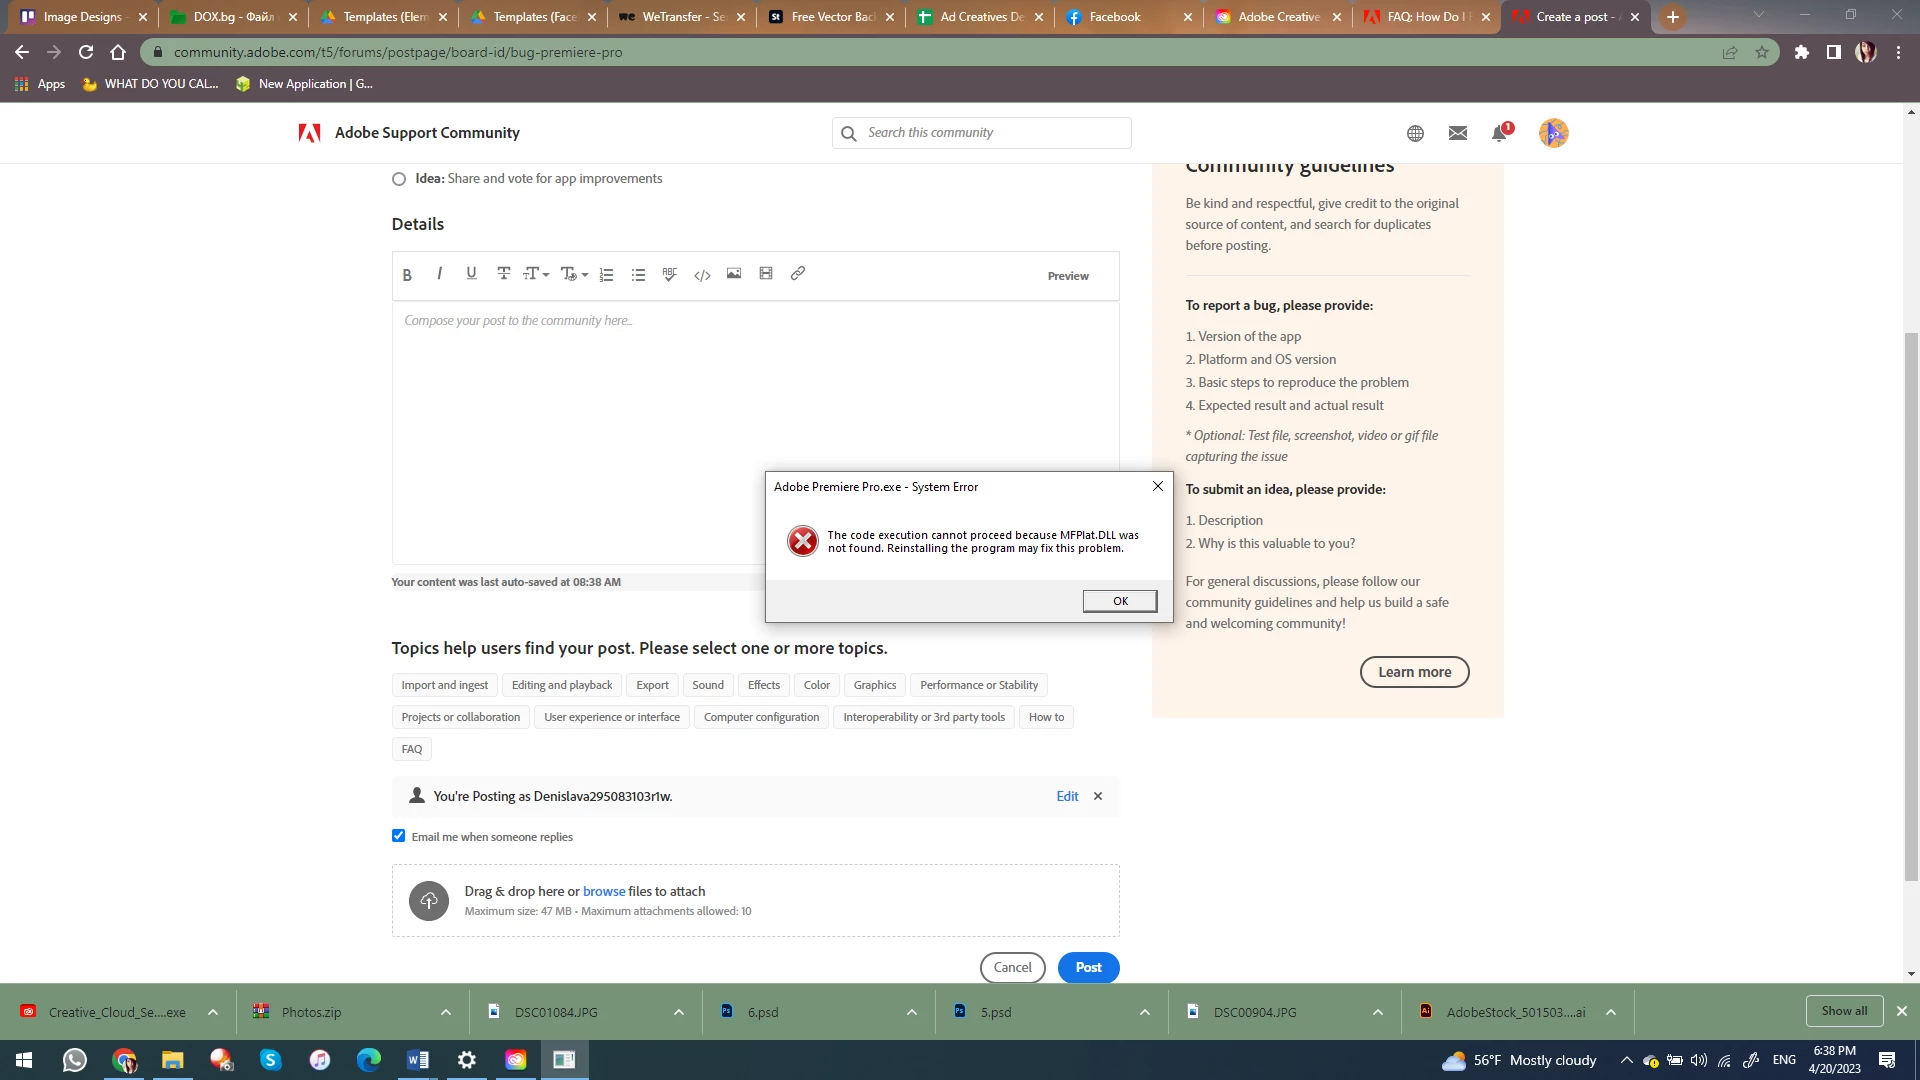The width and height of the screenshot is (1920, 1080).
Task: Insert numbered list
Action: pos(606,275)
